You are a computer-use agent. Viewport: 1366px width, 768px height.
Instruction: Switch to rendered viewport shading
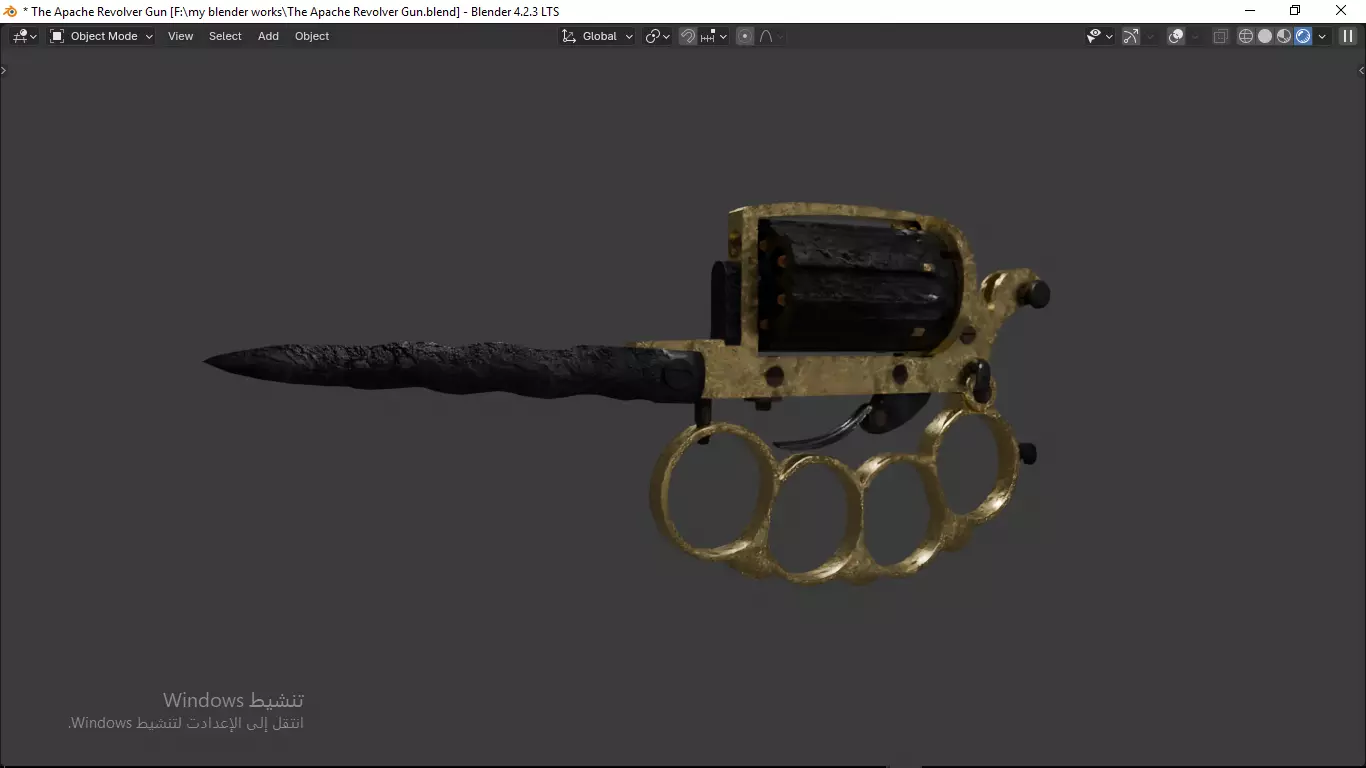pos(1303,36)
